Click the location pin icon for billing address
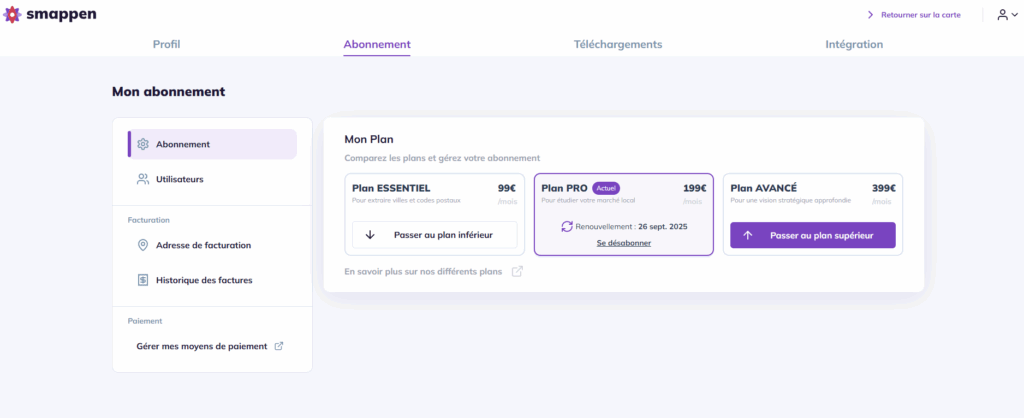This screenshot has height=418, width=1024. pos(143,245)
